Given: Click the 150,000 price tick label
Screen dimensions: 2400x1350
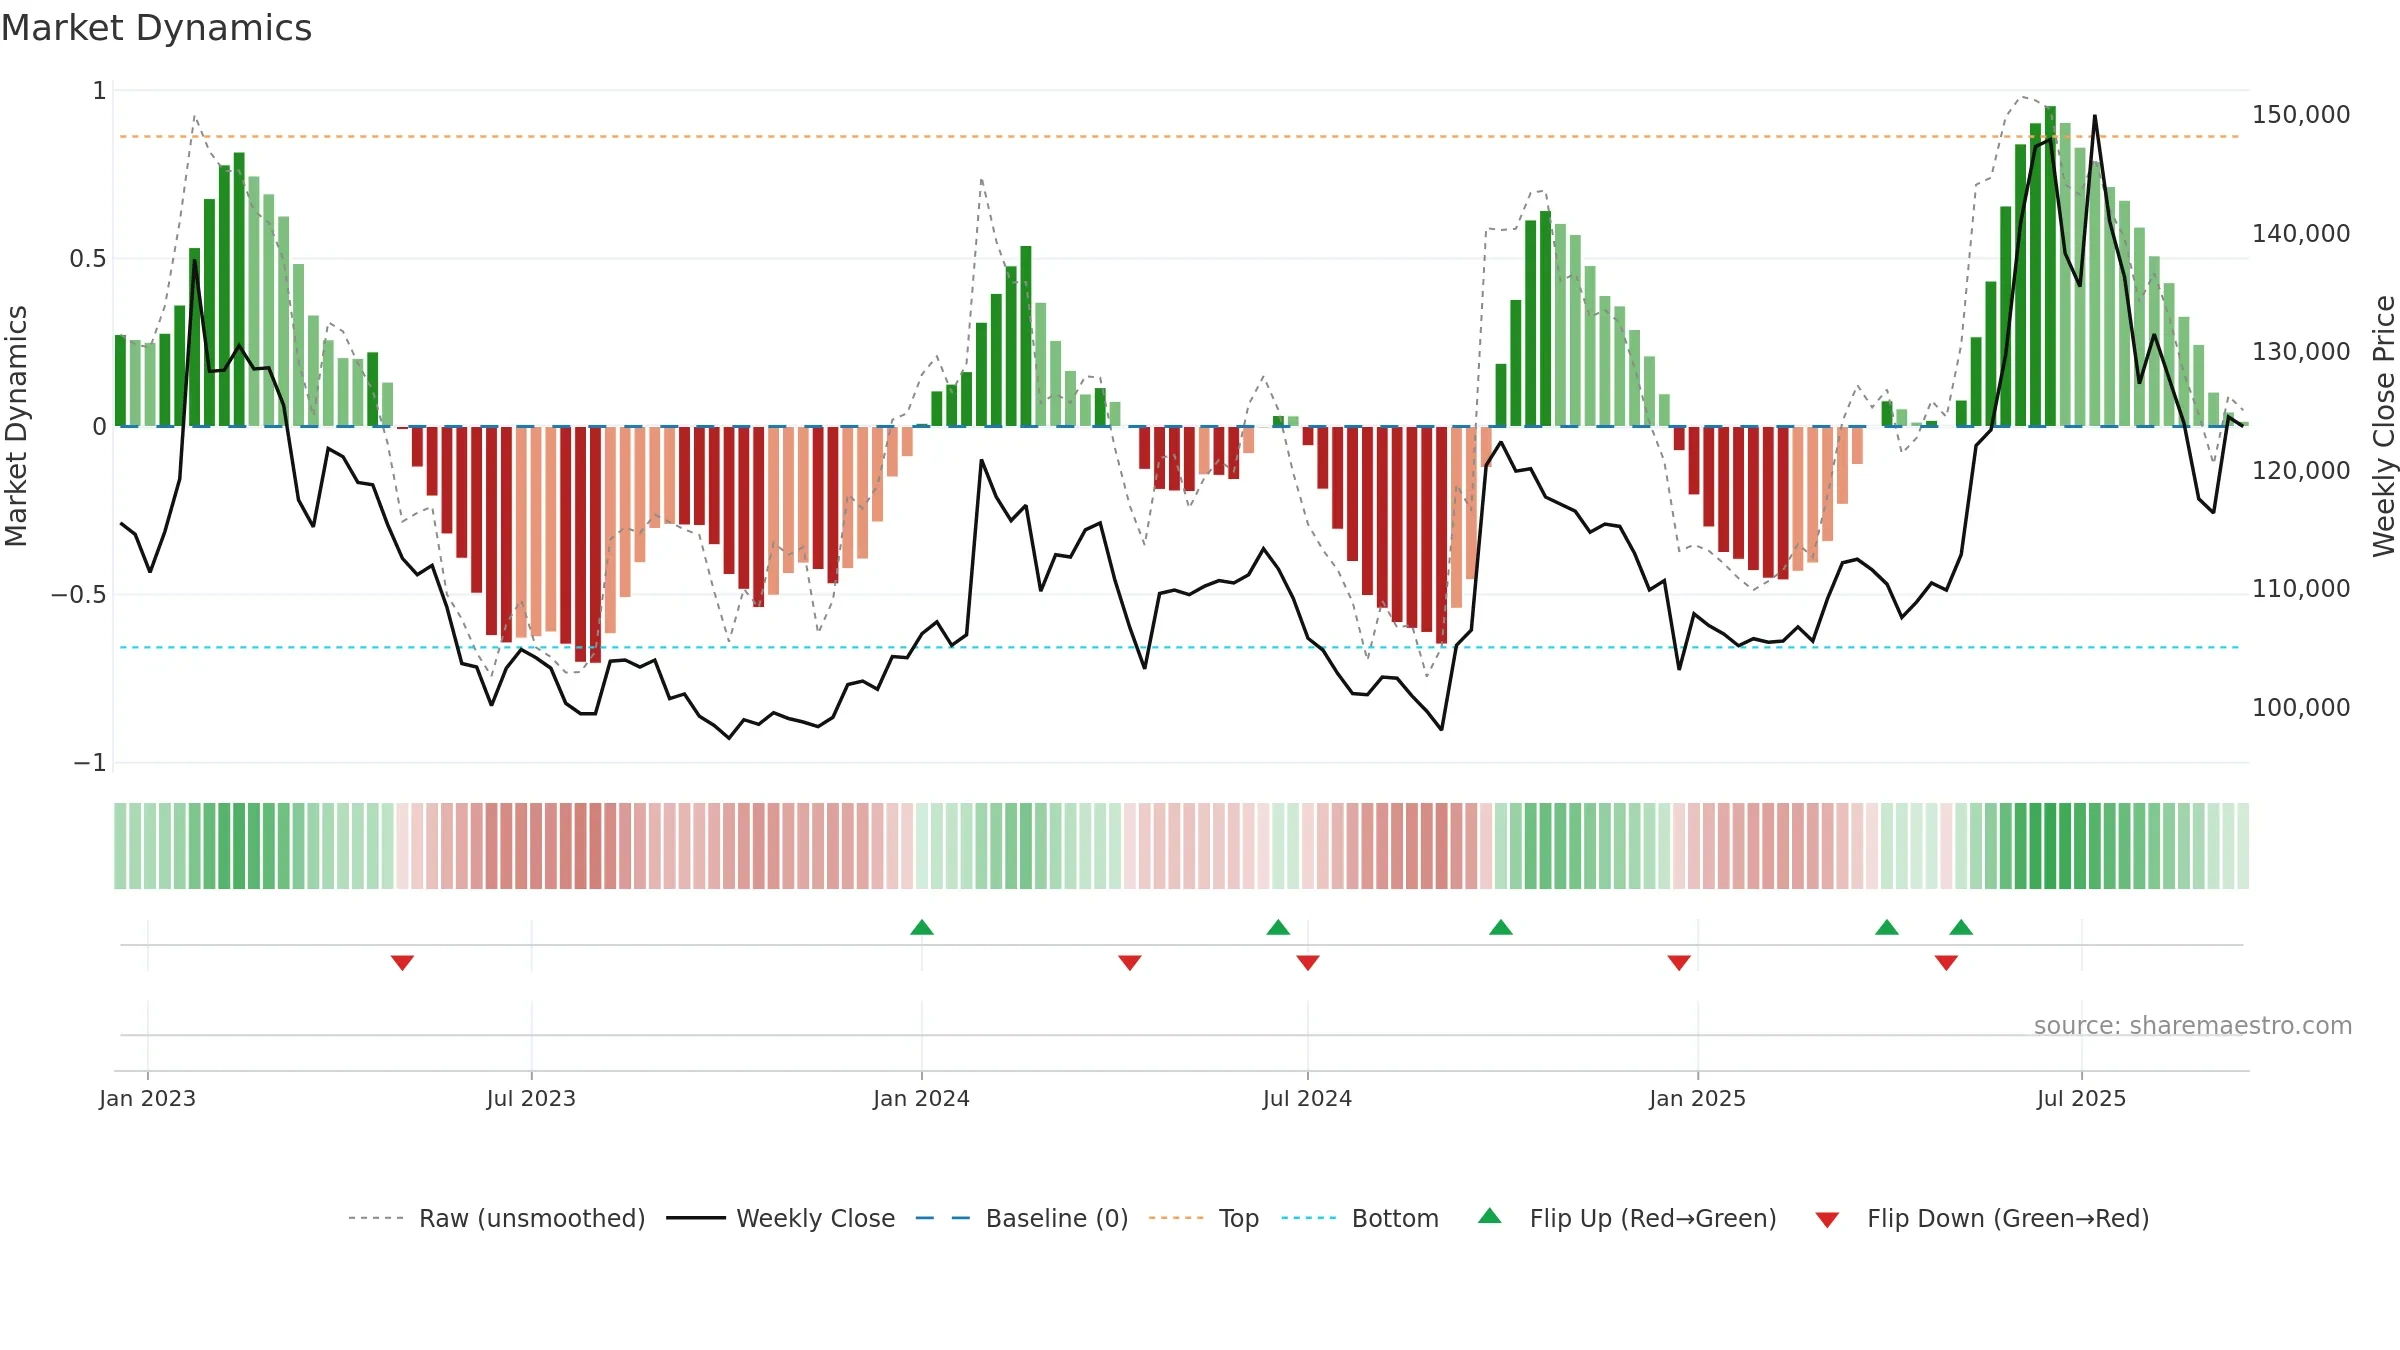Looking at the screenshot, I should pyautogui.click(x=2301, y=115).
